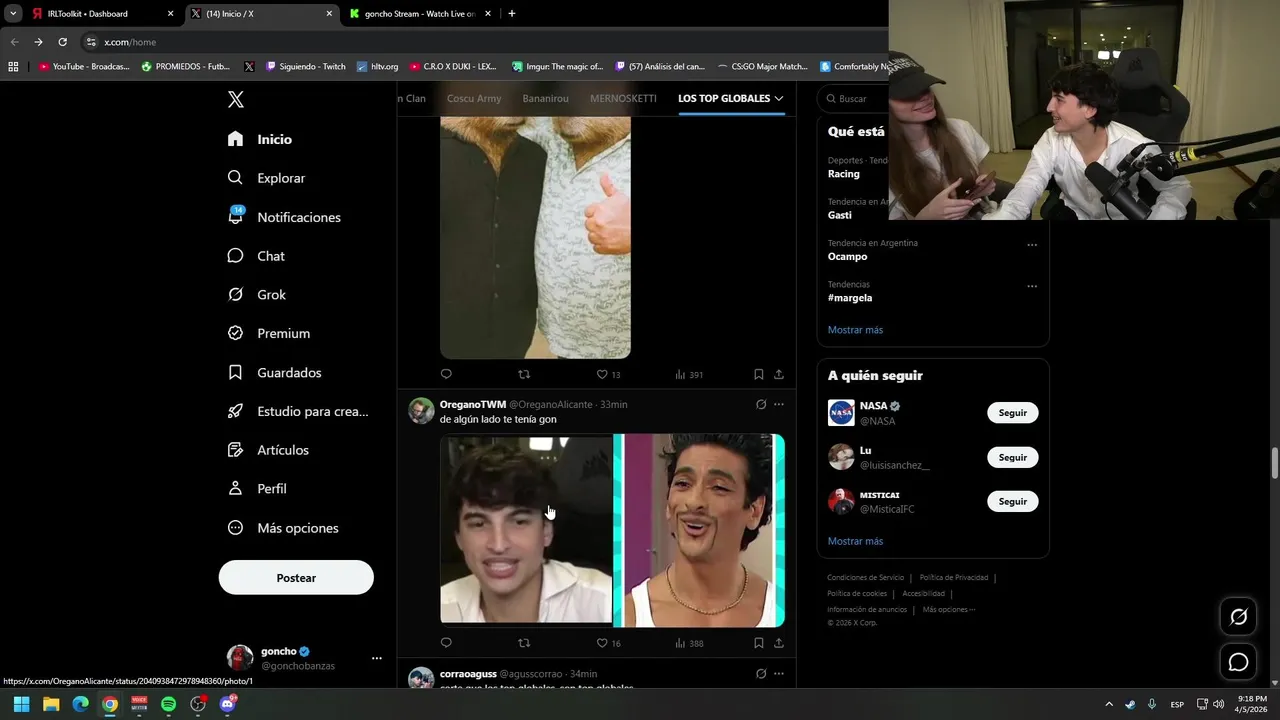This screenshot has width=1280, height=720.
Task: Share OreganoTWM post
Action: pyautogui.click(x=779, y=643)
